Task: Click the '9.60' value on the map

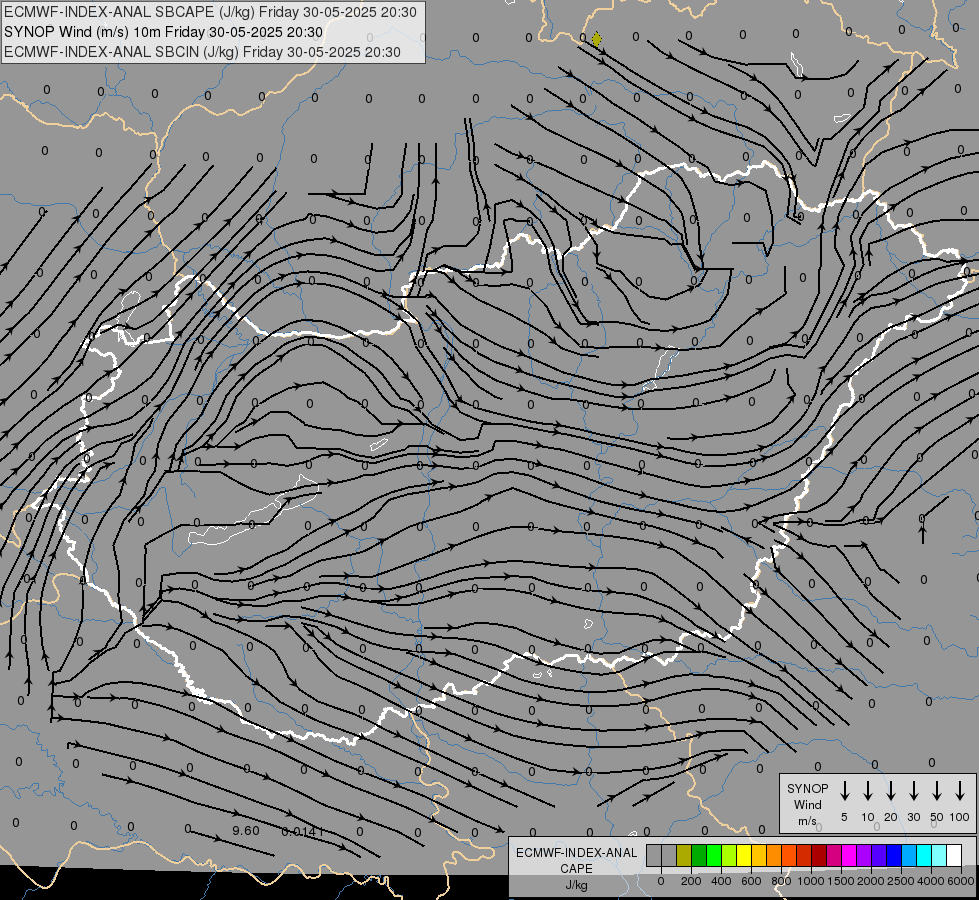Action: coord(245,831)
